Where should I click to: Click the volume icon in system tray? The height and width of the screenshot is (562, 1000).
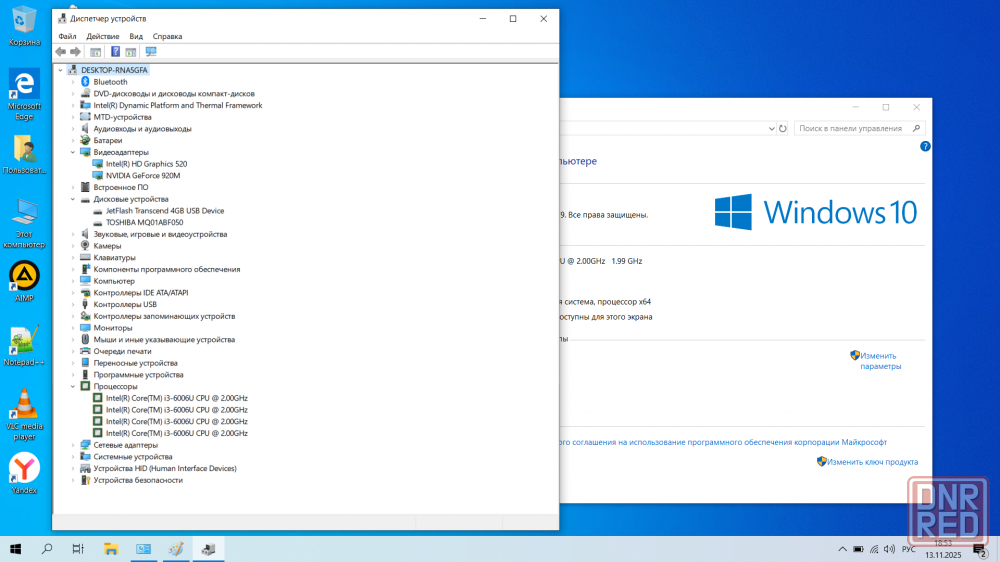pos(891,549)
